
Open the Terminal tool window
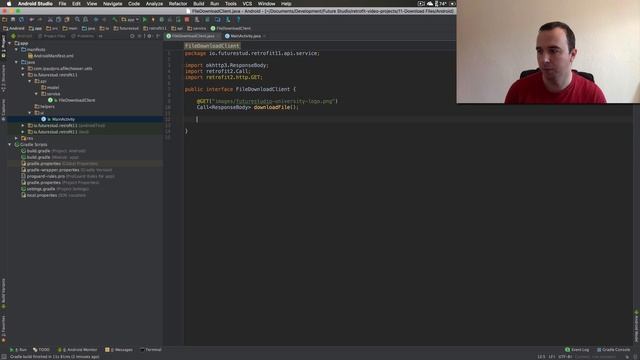[x=151, y=350]
